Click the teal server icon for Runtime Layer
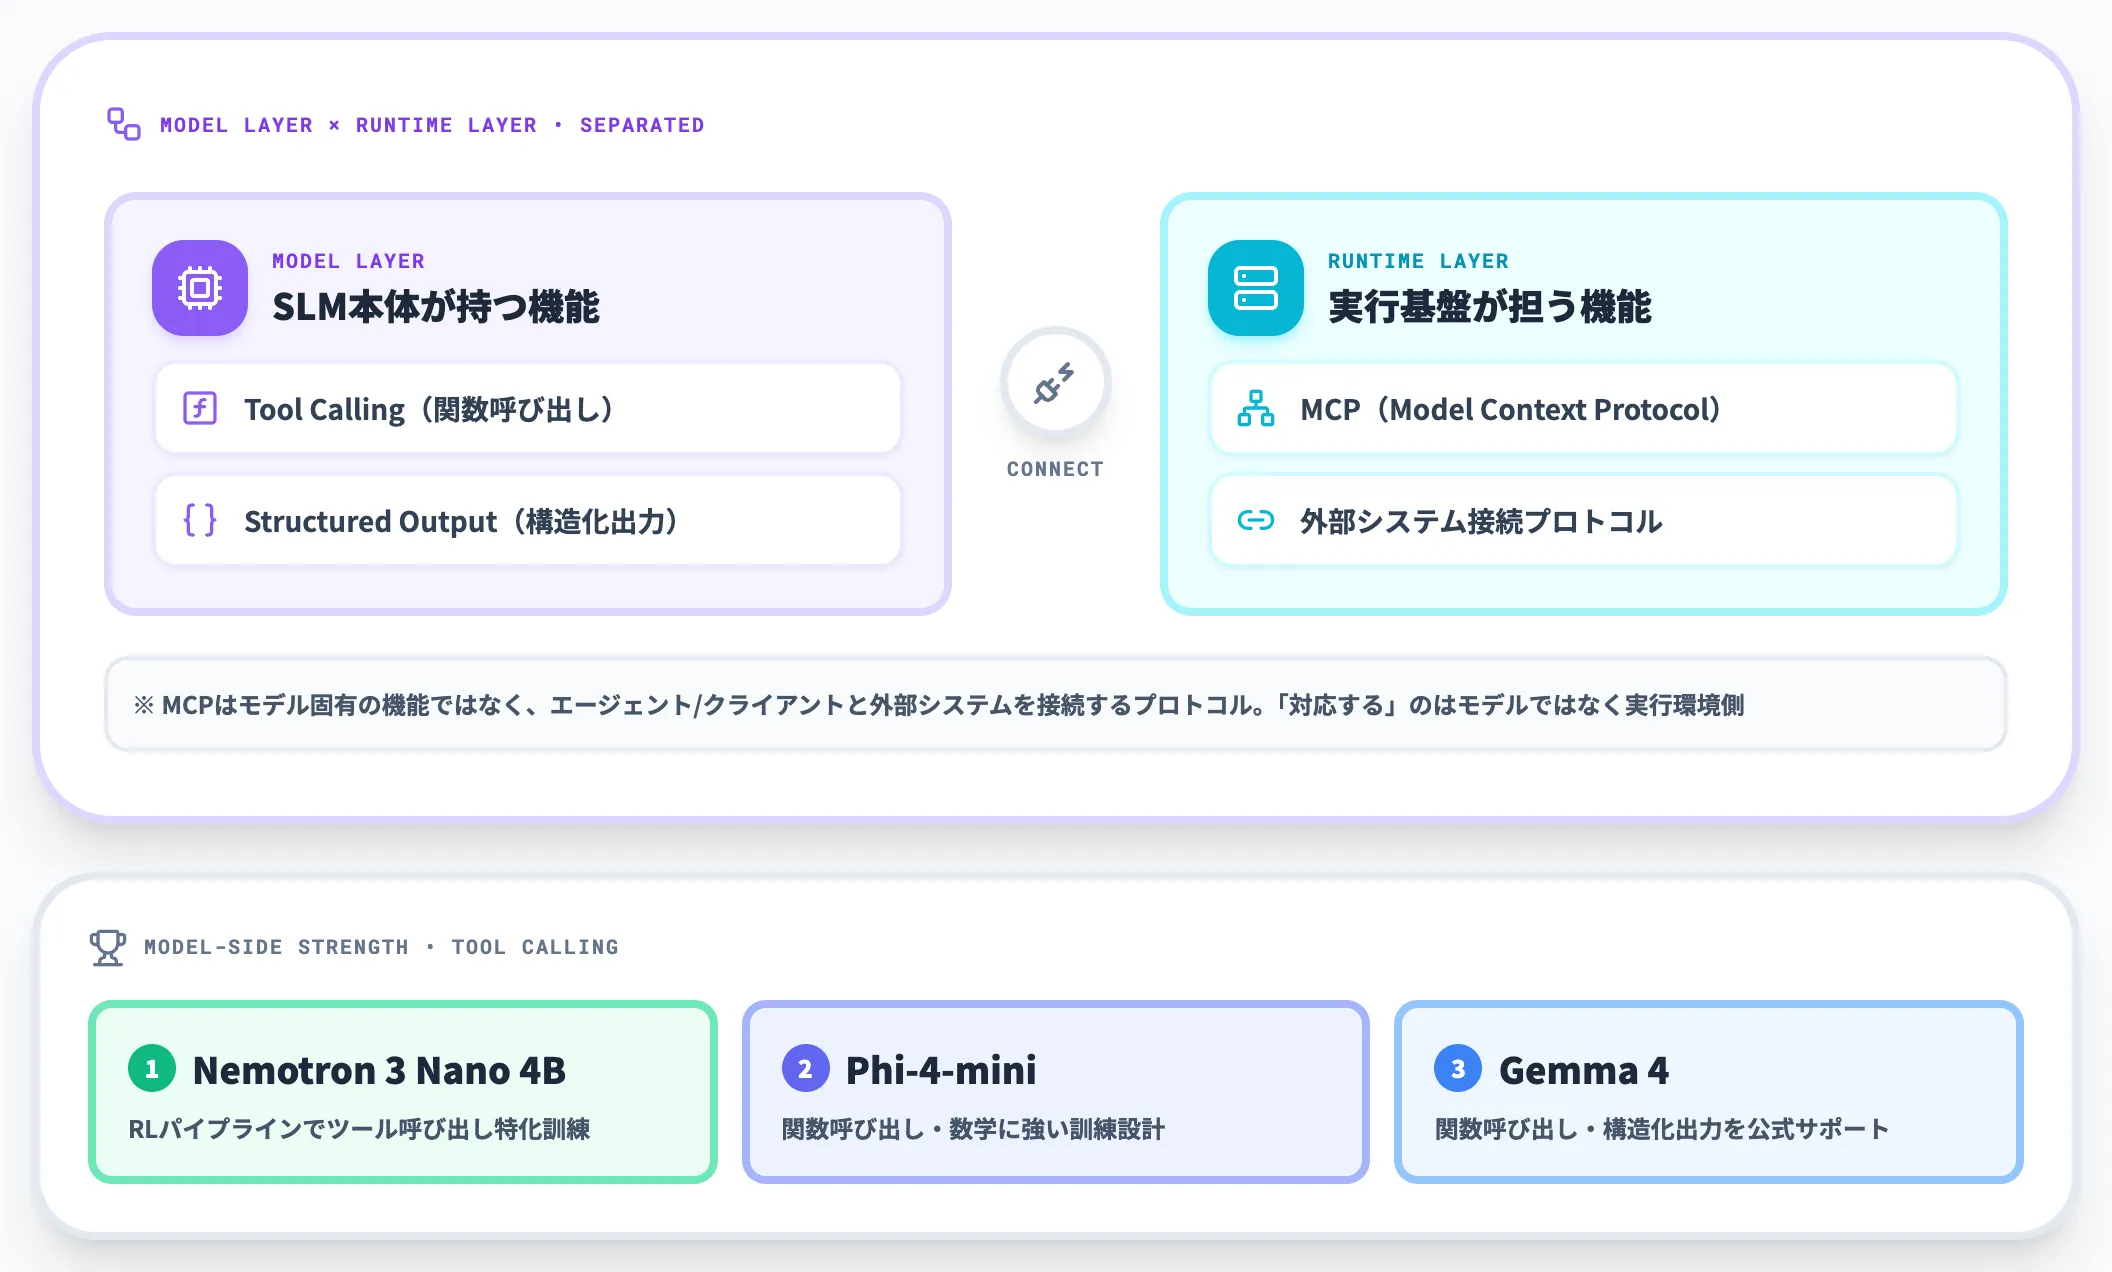The height and width of the screenshot is (1272, 2112). coord(1256,288)
